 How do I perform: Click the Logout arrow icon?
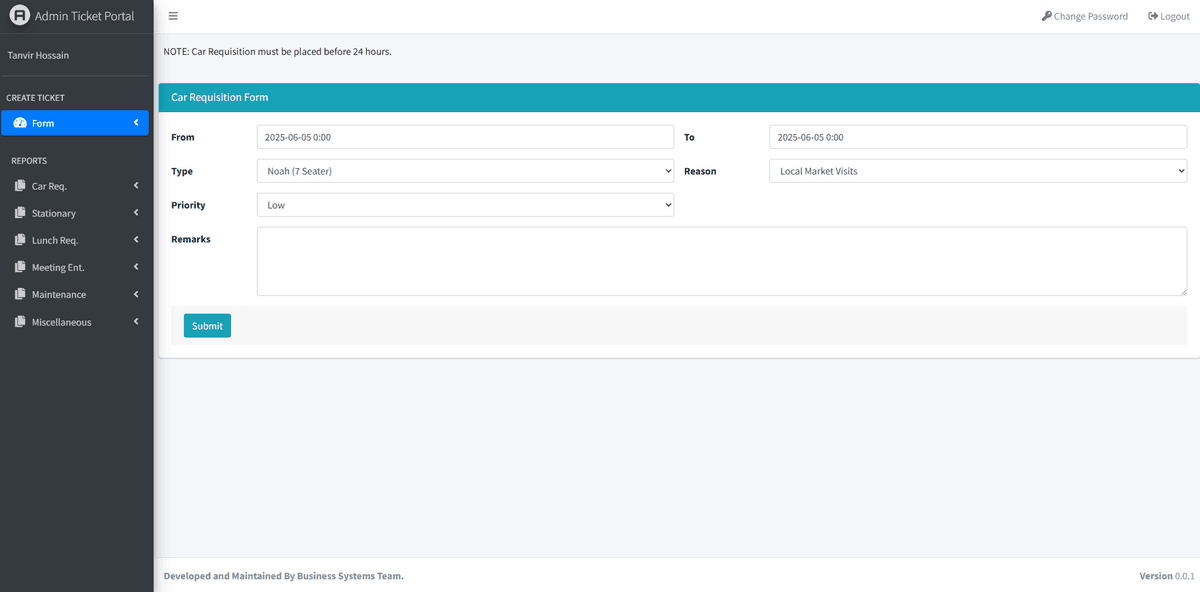click(1153, 16)
